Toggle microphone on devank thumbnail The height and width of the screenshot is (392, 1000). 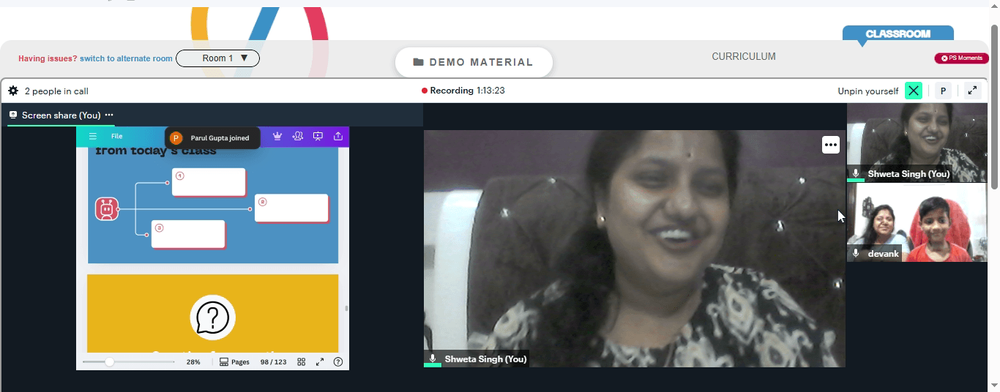pos(855,254)
